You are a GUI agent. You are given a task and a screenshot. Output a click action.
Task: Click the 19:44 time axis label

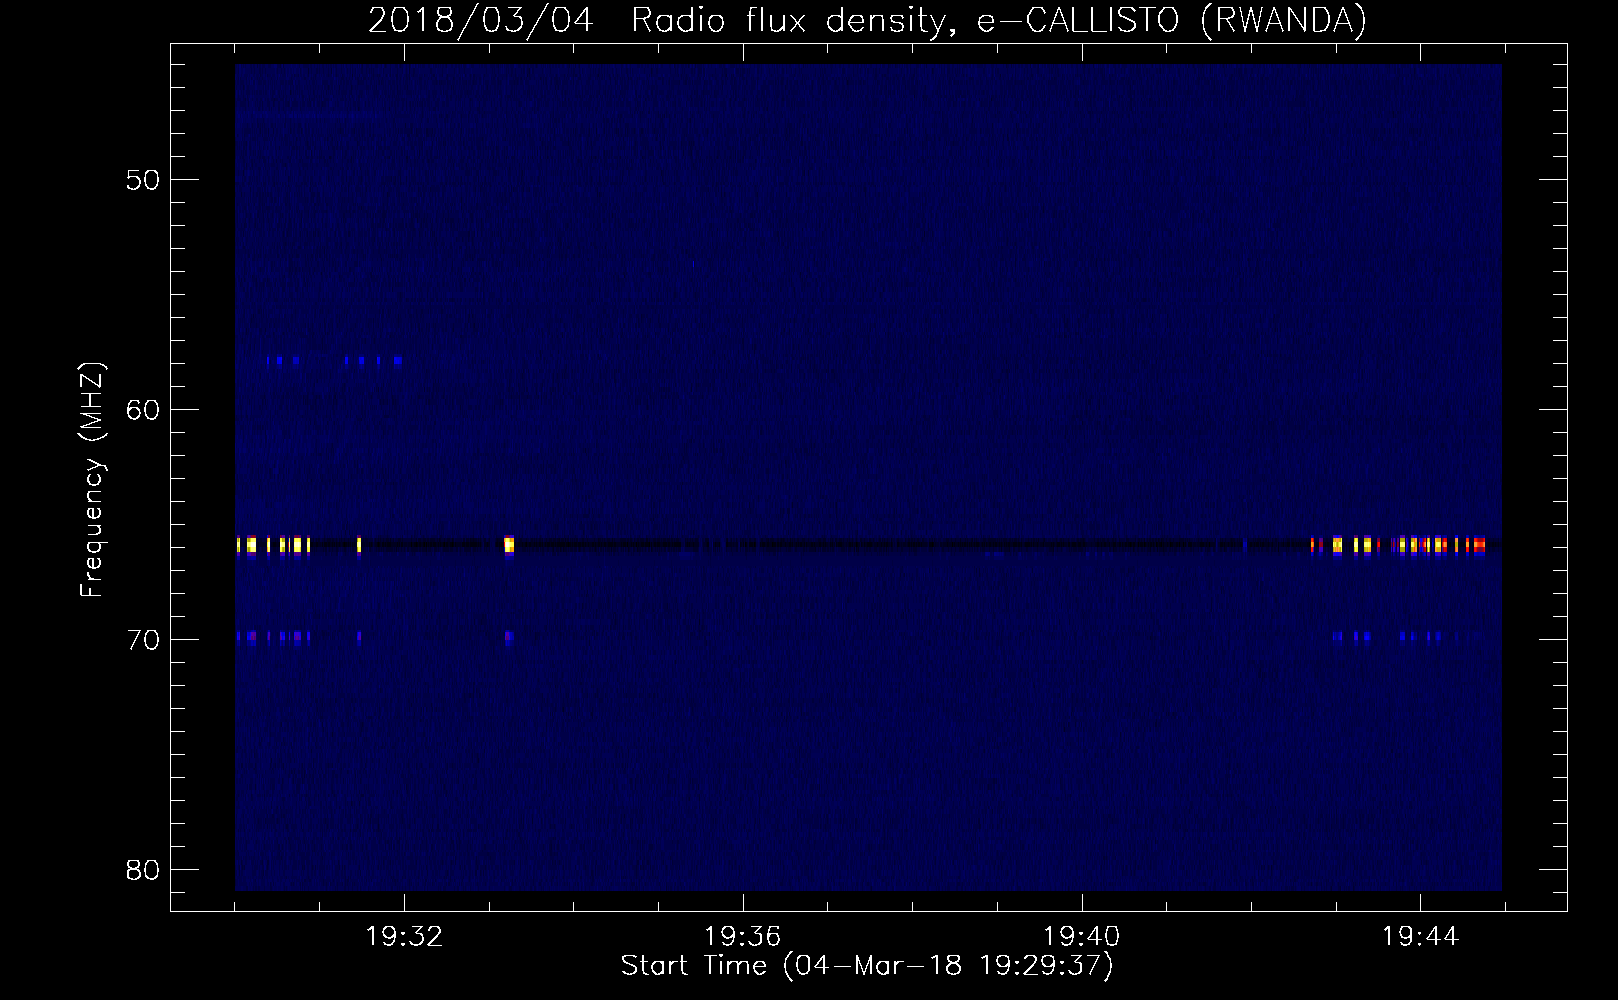(1420, 937)
